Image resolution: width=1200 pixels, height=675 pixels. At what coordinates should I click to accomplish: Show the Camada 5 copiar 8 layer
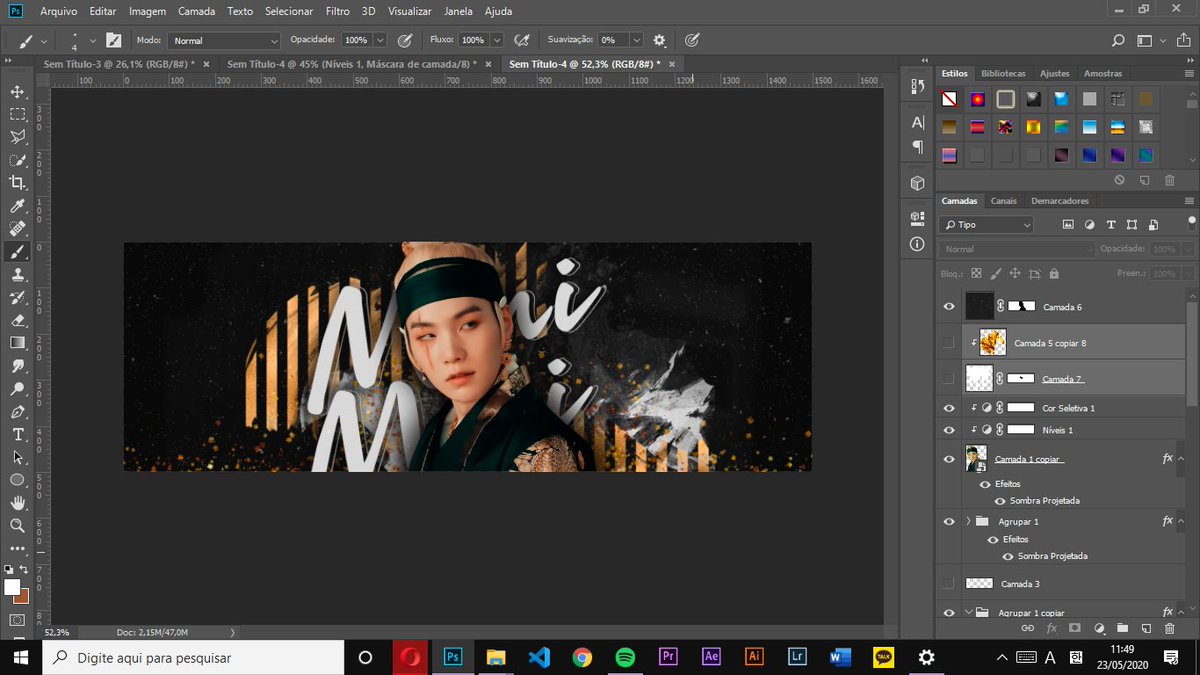coord(948,342)
